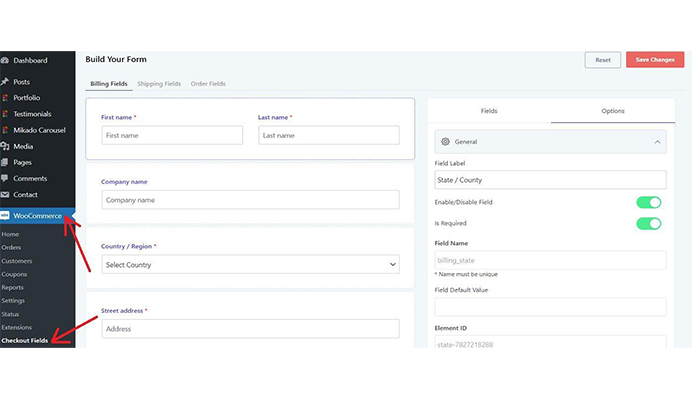Click the Dashboard gauge icon

[x=5, y=60]
